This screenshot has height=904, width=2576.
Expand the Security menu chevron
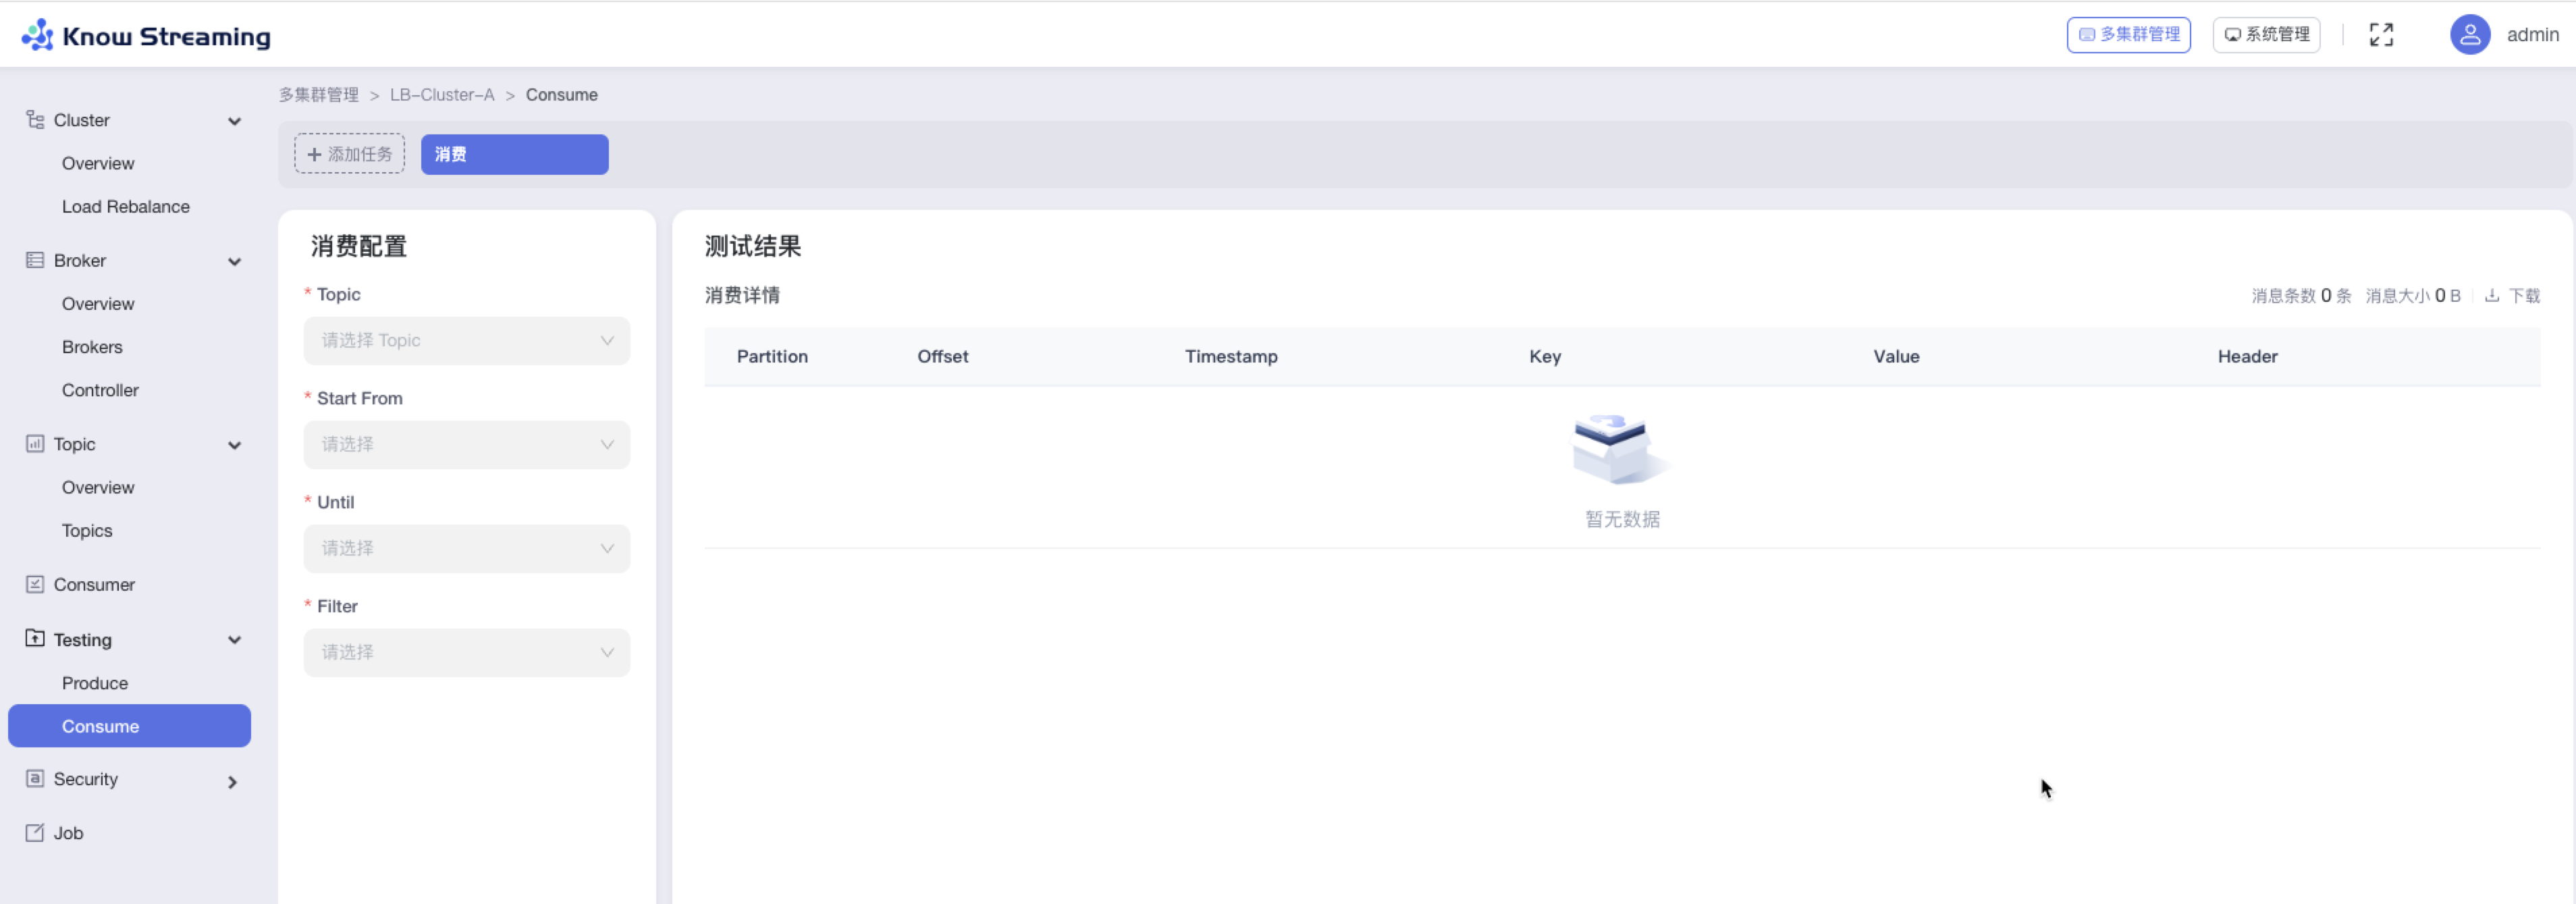pos(233,782)
